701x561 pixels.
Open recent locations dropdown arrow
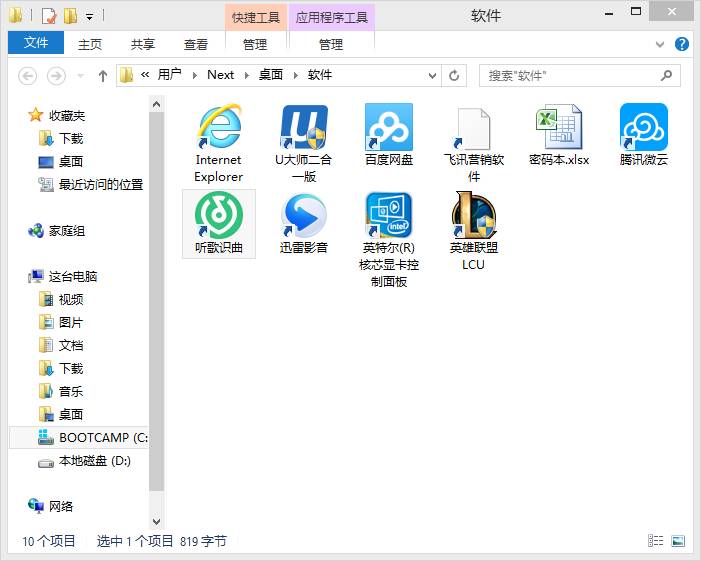click(x=80, y=76)
